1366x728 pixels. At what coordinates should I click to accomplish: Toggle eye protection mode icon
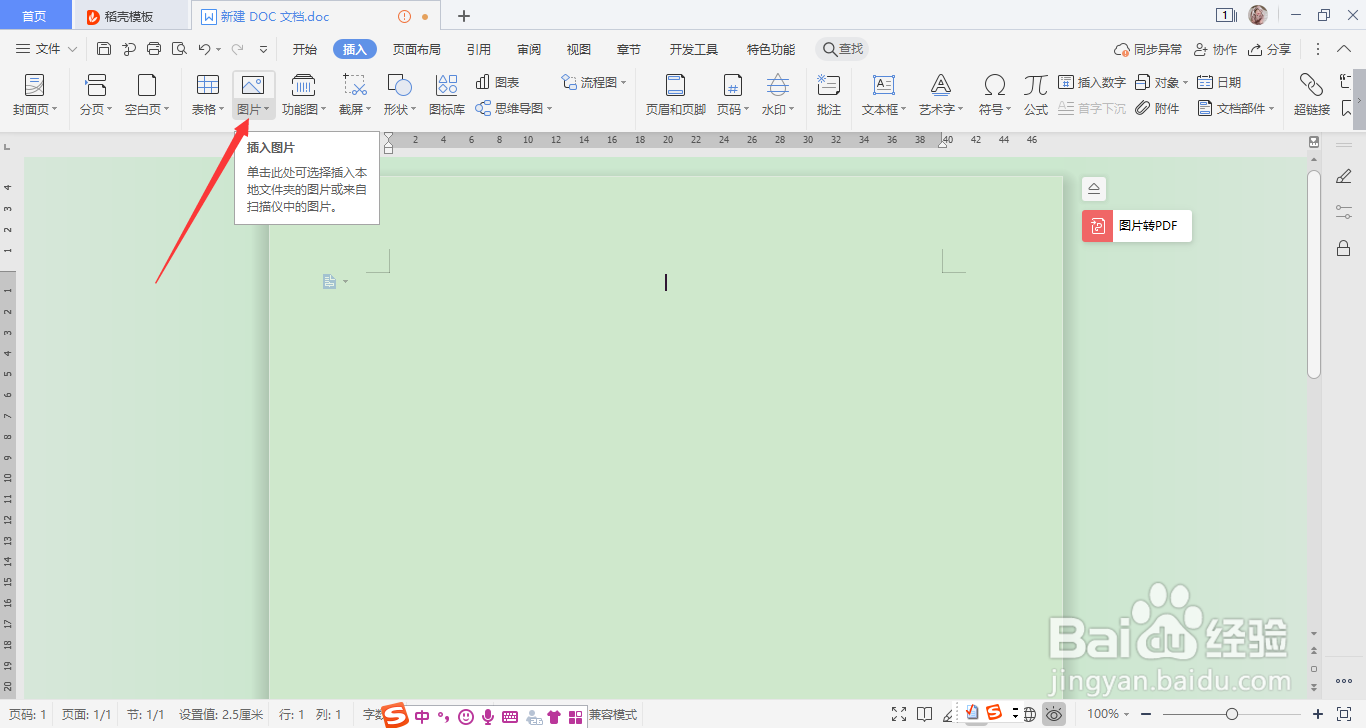[x=1054, y=714]
